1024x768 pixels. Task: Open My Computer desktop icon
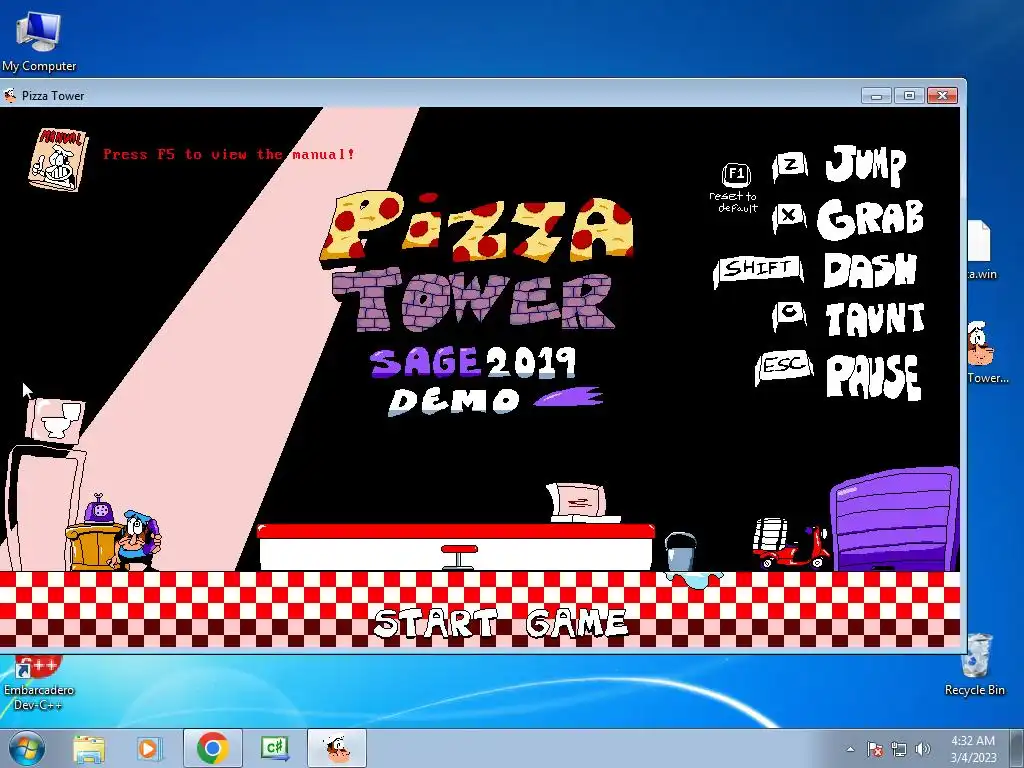click(39, 40)
